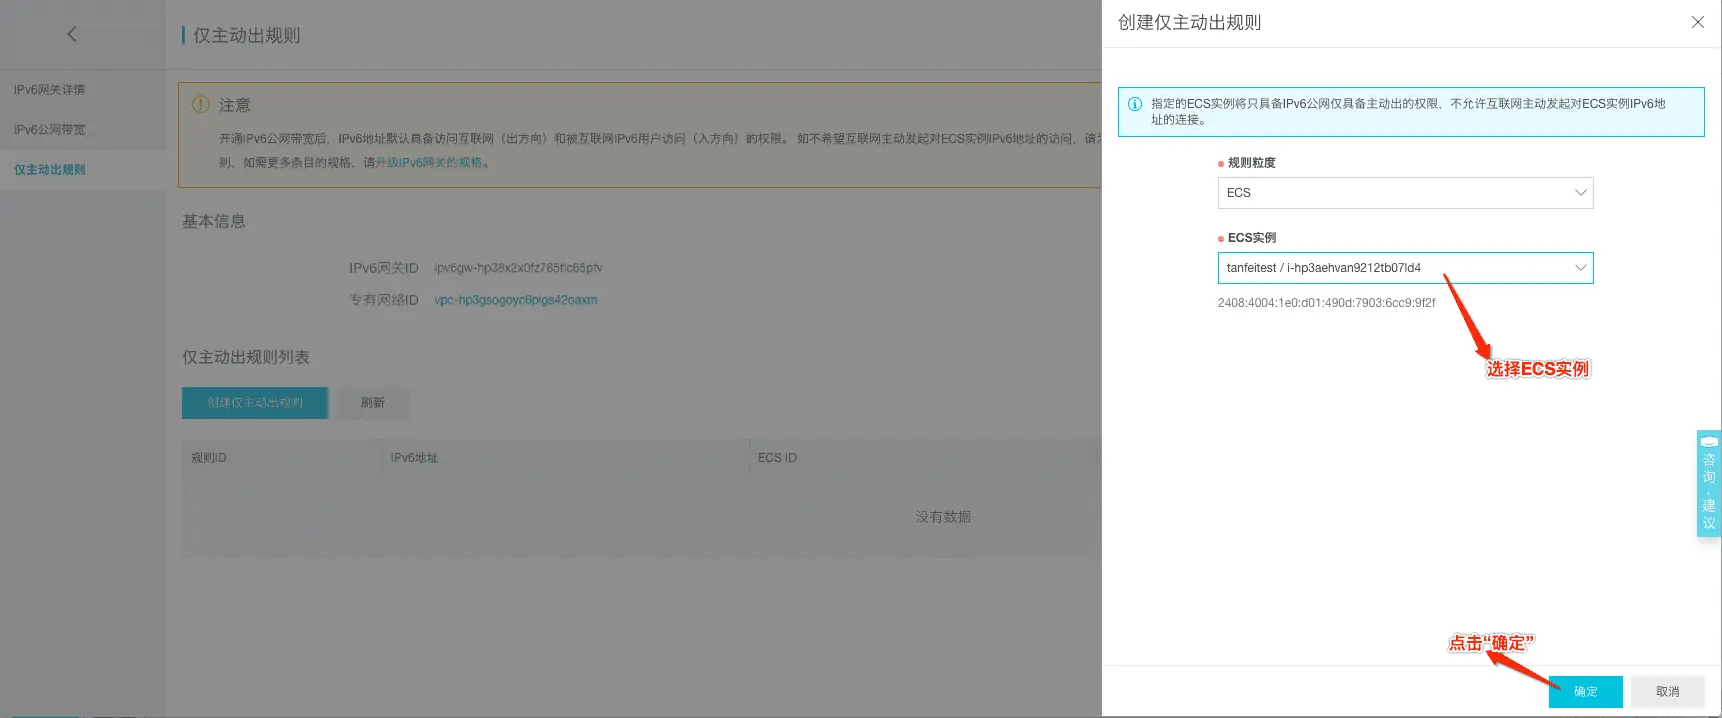Image resolution: width=1722 pixels, height=718 pixels.
Task: Click the ipv6gw-hp38x2x0fz785tlc65pfv gateway ID
Action: (x=518, y=268)
